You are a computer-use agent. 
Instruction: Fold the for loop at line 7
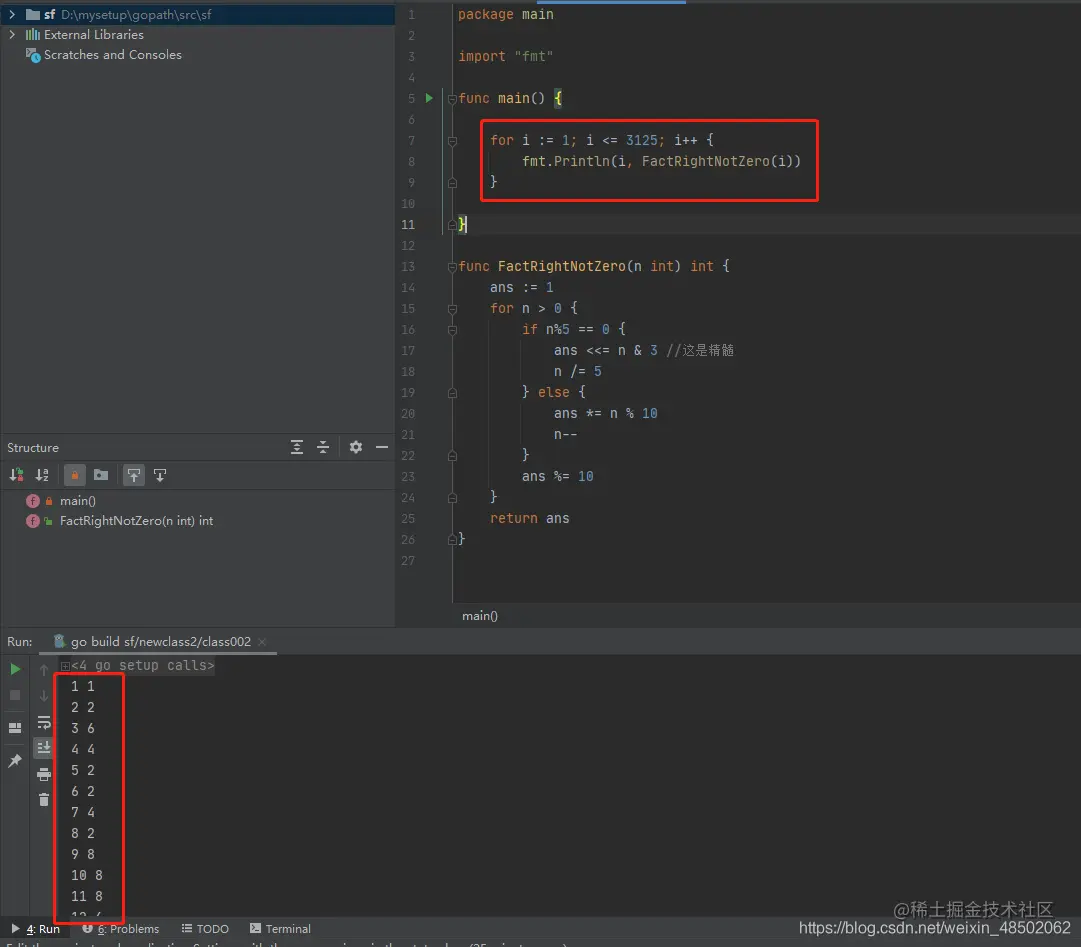(452, 141)
